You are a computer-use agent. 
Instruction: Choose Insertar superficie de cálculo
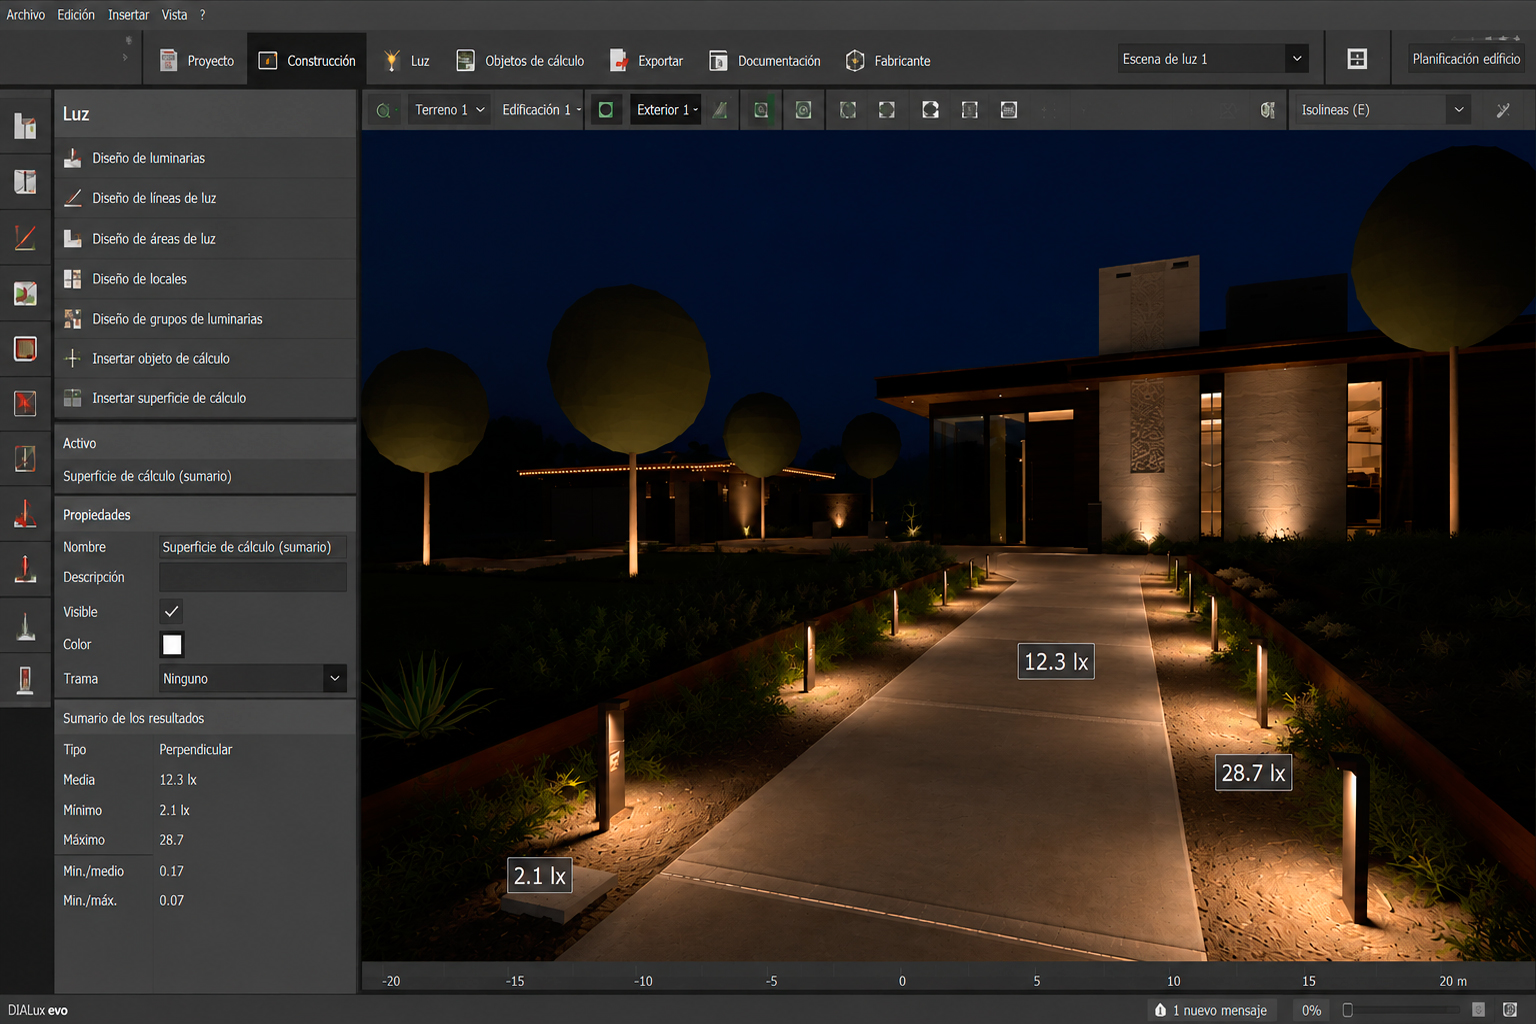point(206,398)
